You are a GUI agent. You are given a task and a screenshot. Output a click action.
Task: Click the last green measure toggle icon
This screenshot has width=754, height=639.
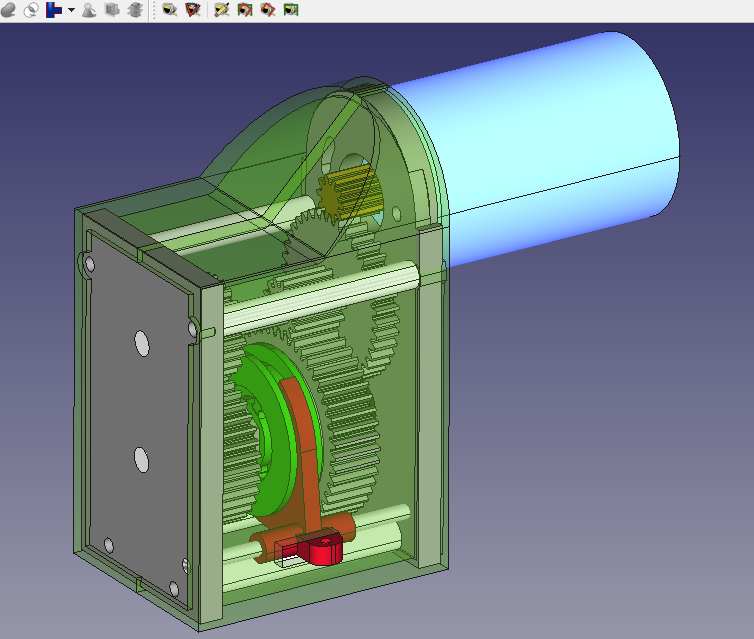291,10
